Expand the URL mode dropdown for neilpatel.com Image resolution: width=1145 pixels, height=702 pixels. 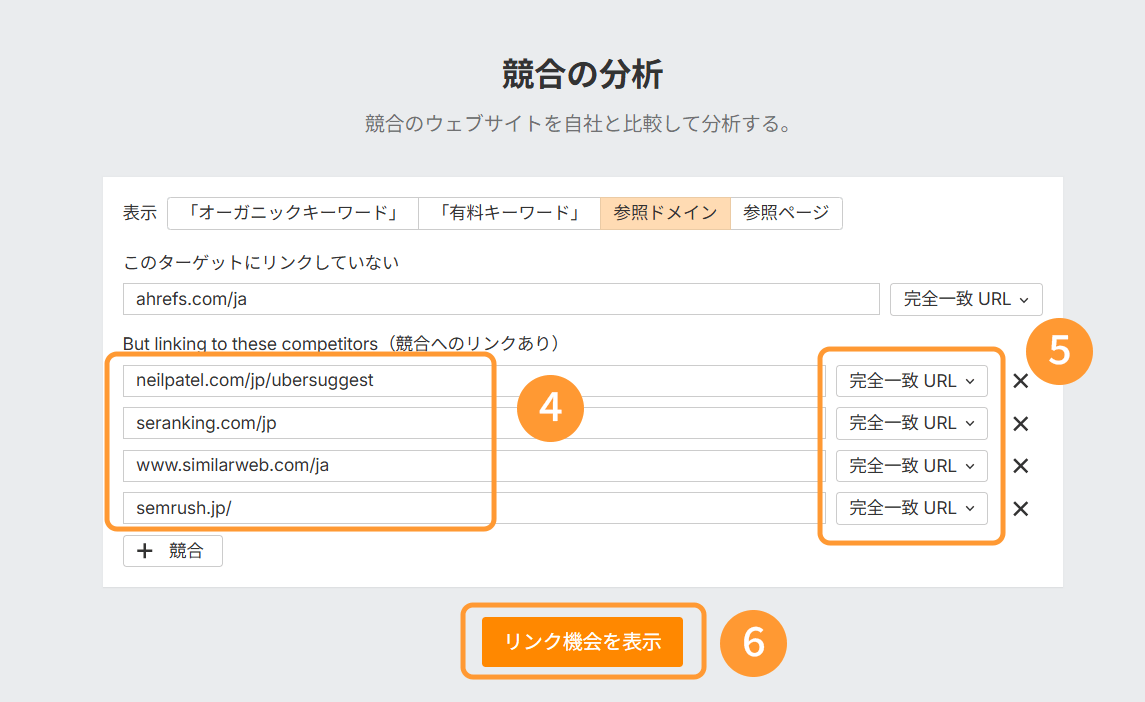coord(911,381)
